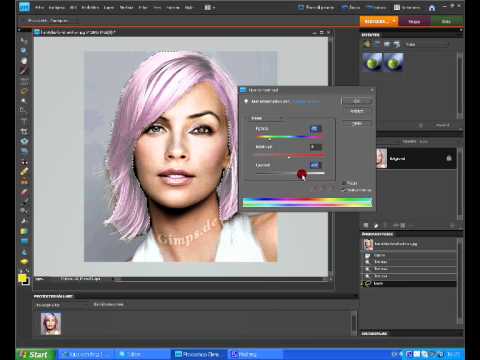The width and height of the screenshot is (480, 360).
Task: Select the Horizontal Type tool
Action: 24,121
